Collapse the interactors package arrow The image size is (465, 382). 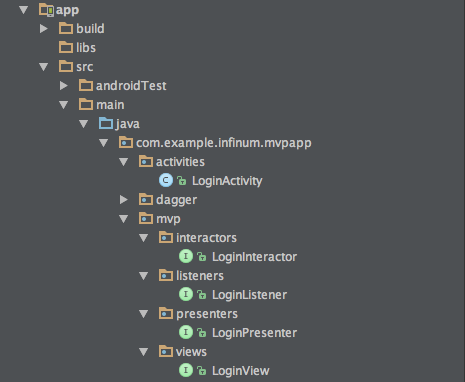click(143, 238)
